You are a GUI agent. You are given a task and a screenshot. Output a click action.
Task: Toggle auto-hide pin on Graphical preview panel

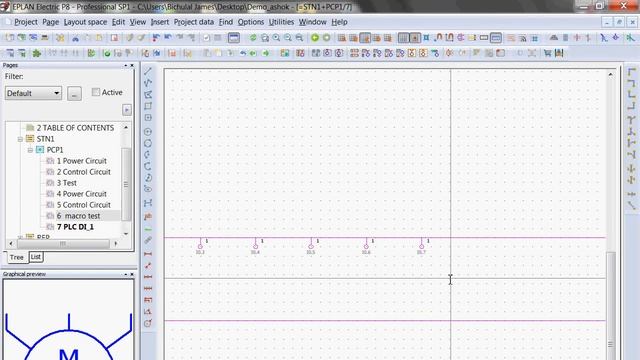click(x=126, y=274)
